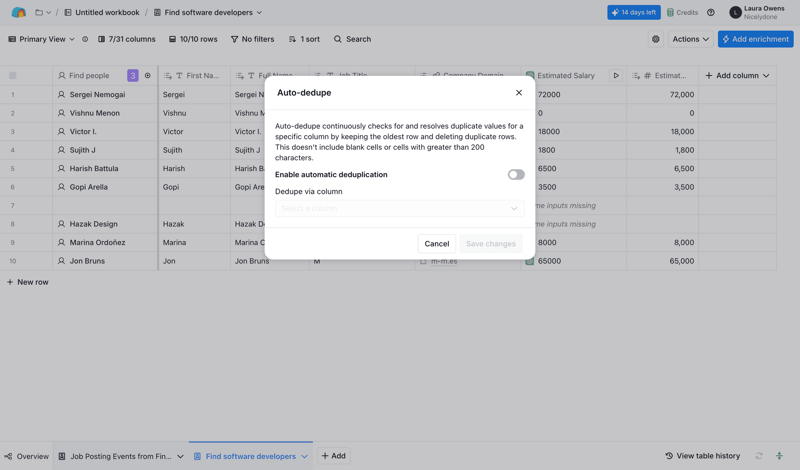Open the Actions dropdown

[690, 39]
